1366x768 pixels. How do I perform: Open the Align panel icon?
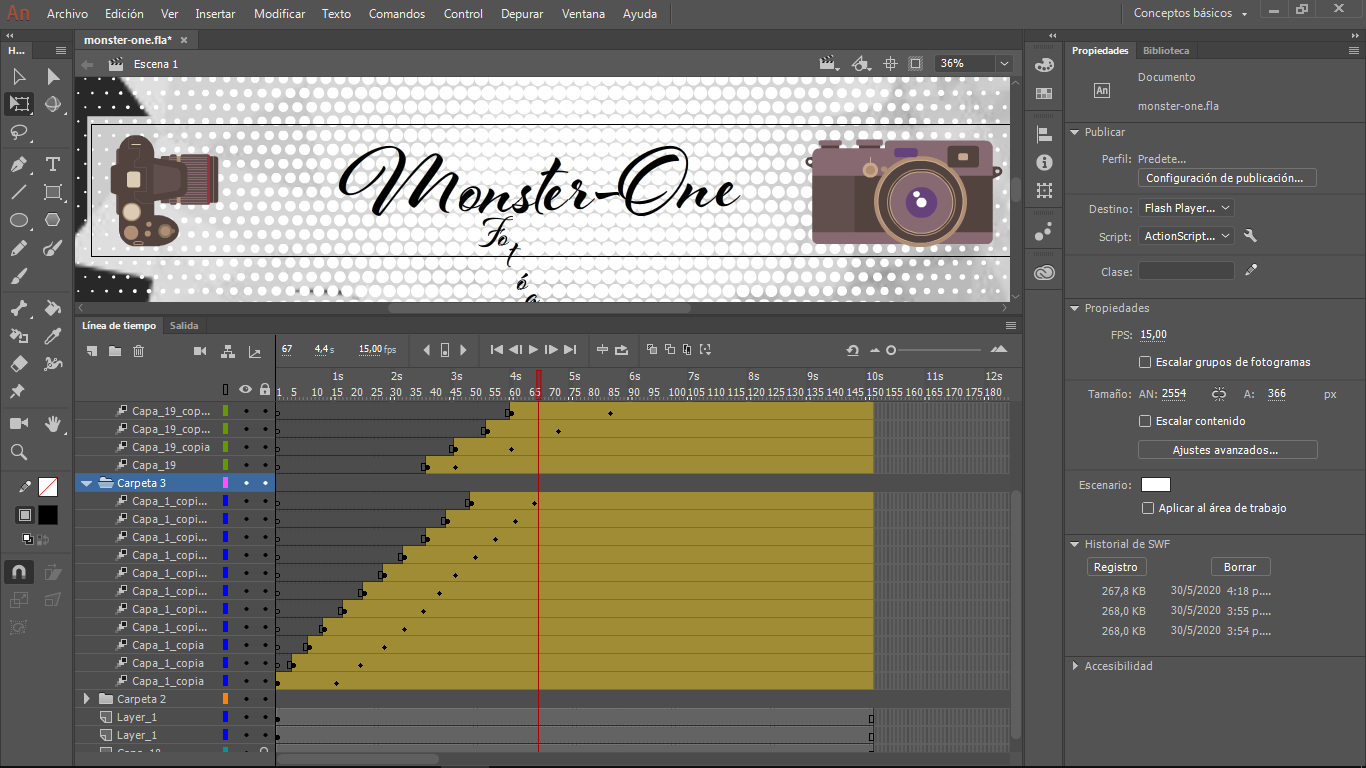tap(1044, 134)
